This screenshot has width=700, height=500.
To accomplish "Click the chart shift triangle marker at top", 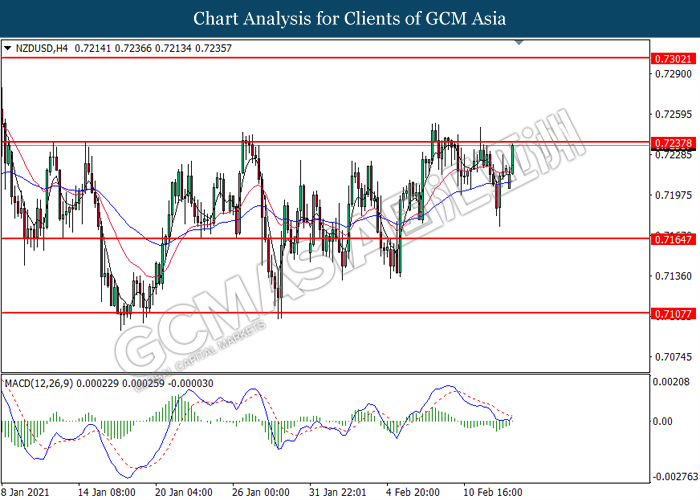I will pyautogui.click(x=518, y=43).
